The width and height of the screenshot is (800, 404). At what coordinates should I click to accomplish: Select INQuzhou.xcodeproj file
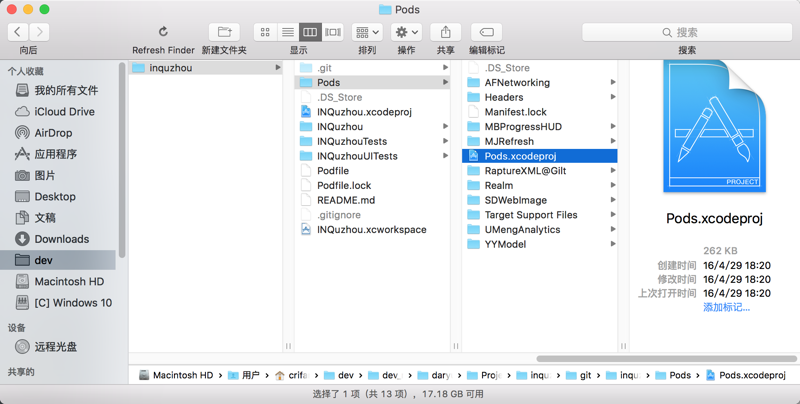pyautogui.click(x=372, y=112)
